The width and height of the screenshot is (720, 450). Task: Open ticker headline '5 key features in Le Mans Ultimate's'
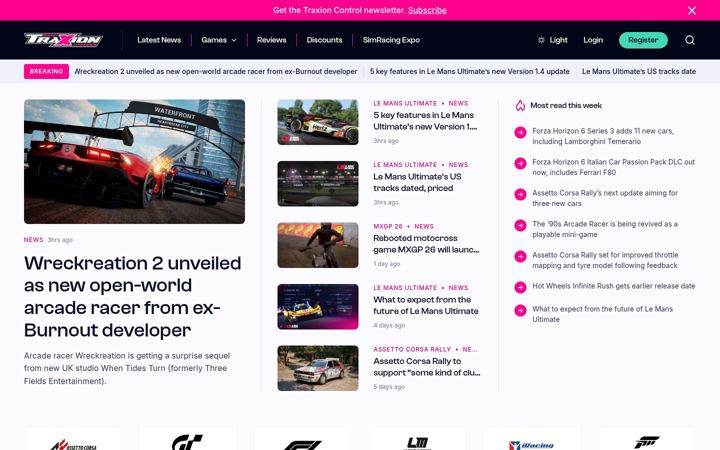[x=469, y=71]
